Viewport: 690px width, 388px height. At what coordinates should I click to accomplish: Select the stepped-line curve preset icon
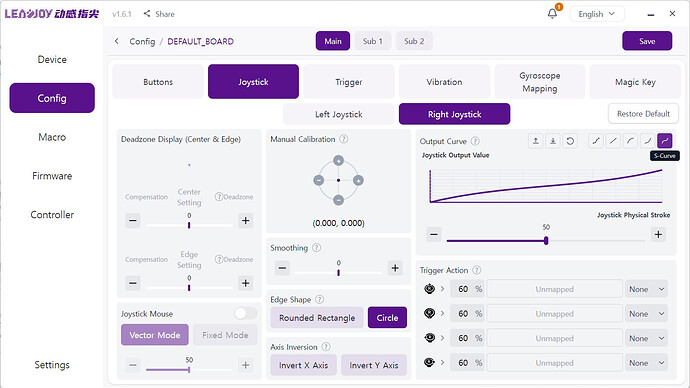point(596,141)
